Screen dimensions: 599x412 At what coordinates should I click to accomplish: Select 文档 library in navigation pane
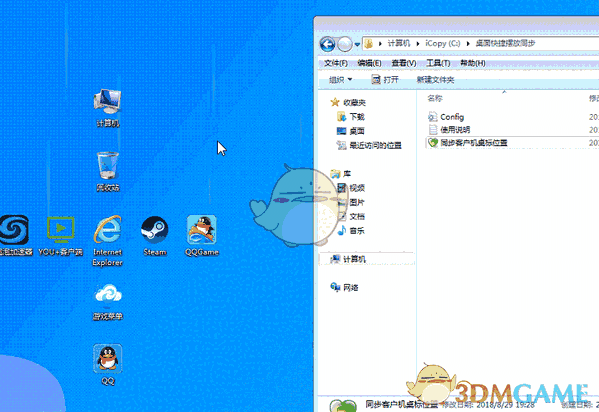click(351, 216)
